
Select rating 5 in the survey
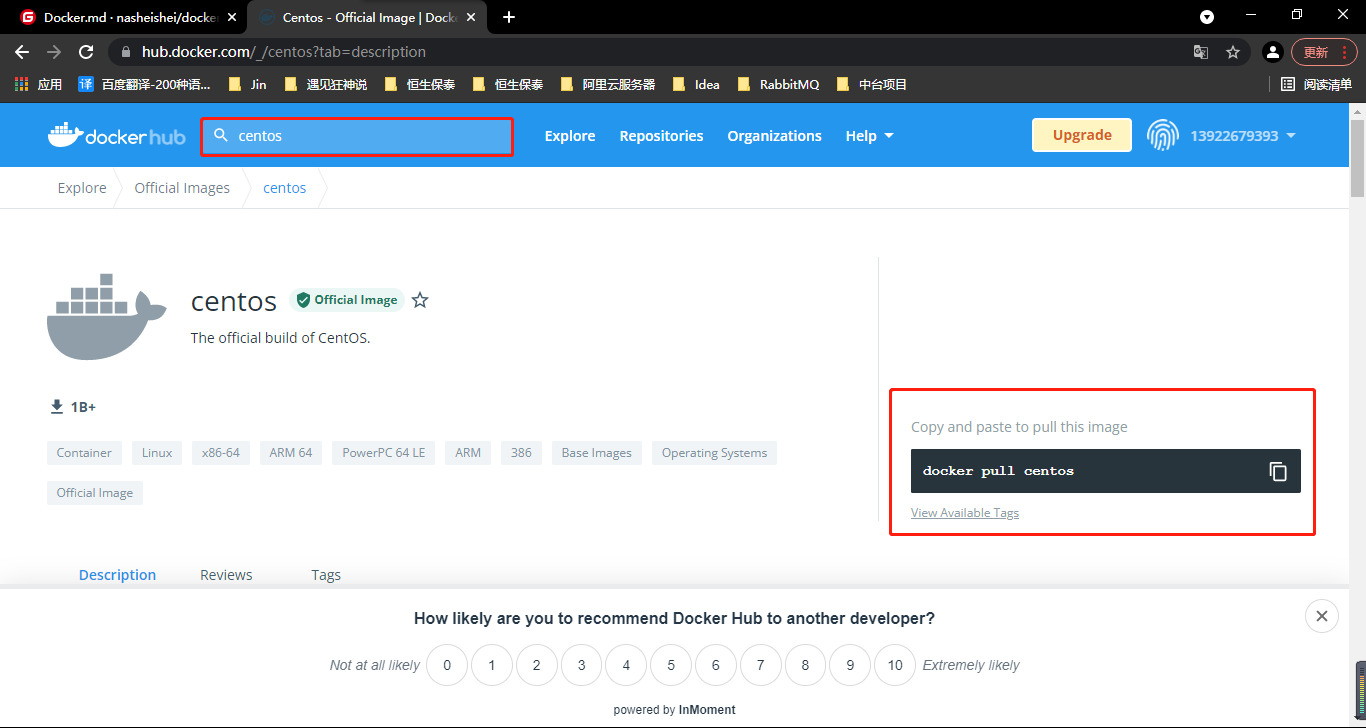coord(671,665)
